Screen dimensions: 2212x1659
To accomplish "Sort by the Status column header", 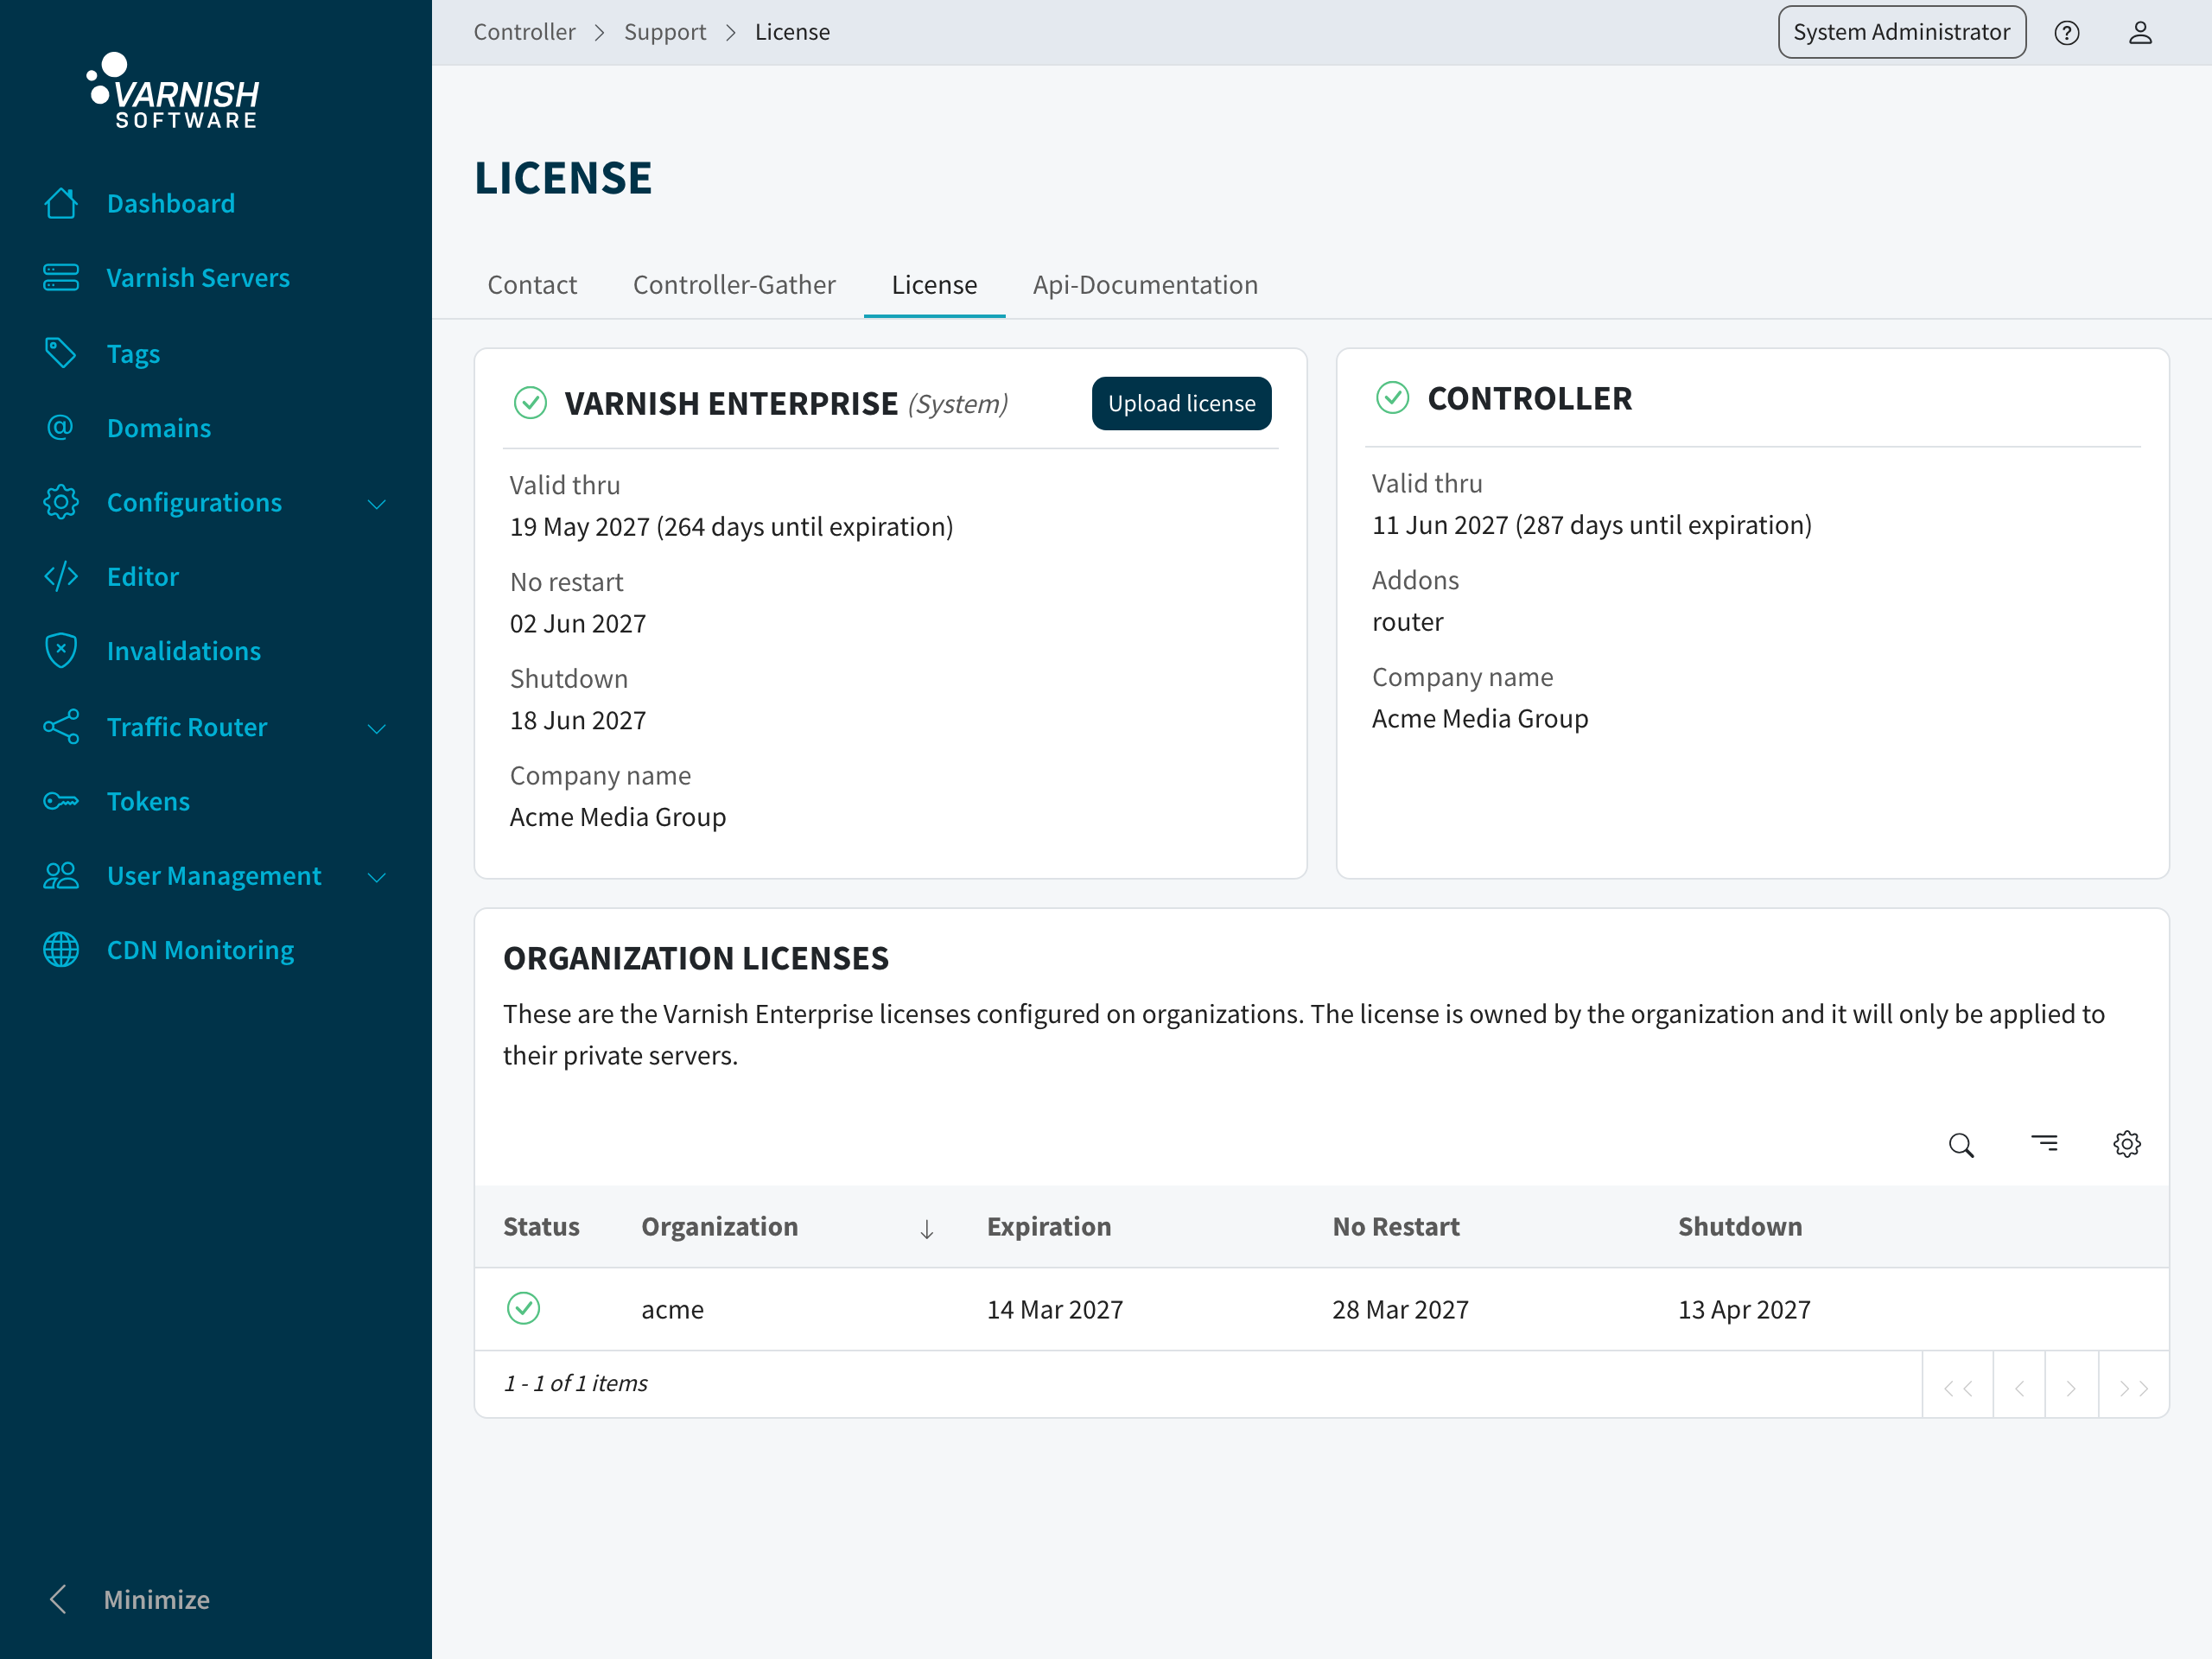I will pos(541,1226).
